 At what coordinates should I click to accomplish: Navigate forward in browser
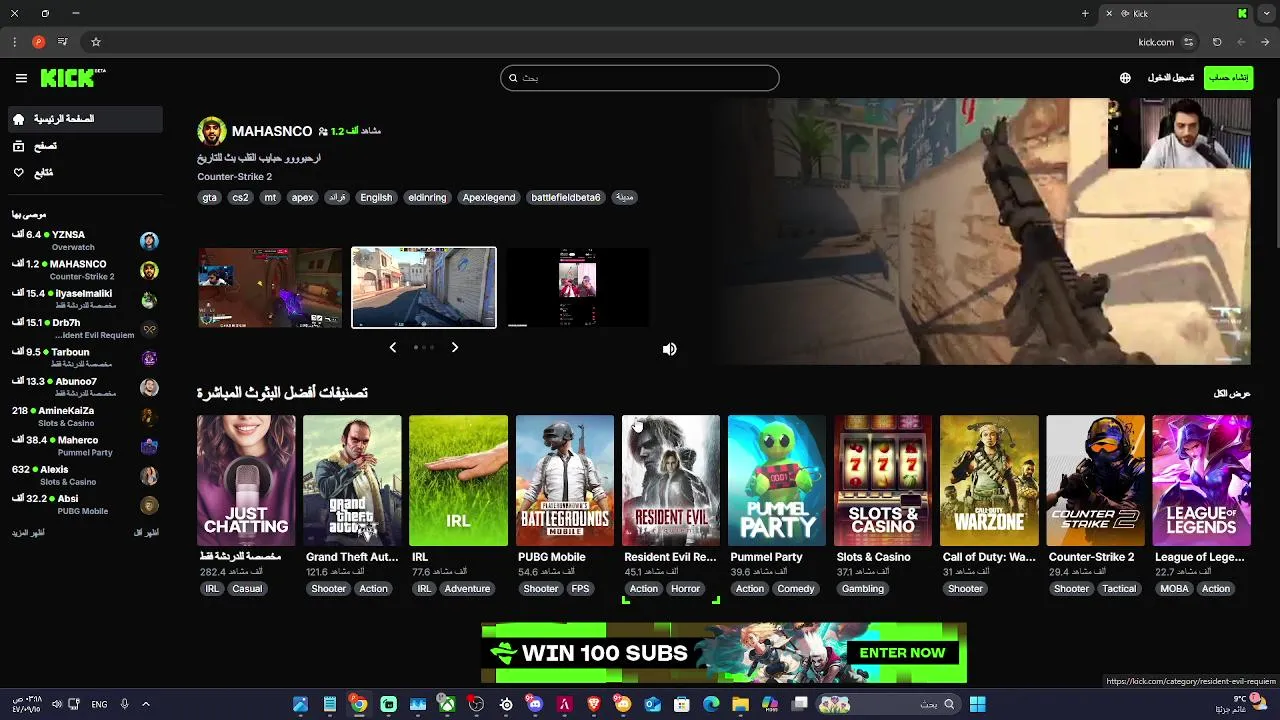tap(1241, 42)
